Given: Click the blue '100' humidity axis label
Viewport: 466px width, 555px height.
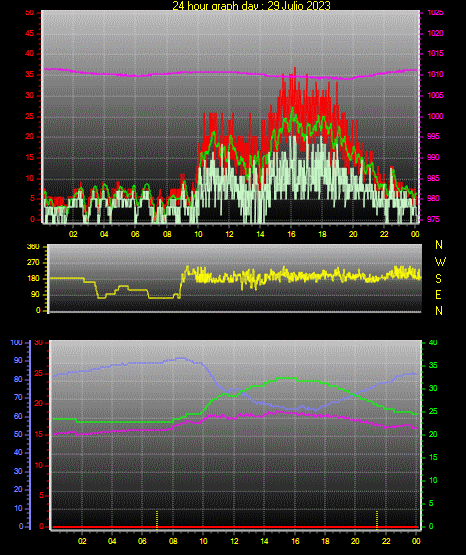Looking at the screenshot, I should tap(17, 343).
